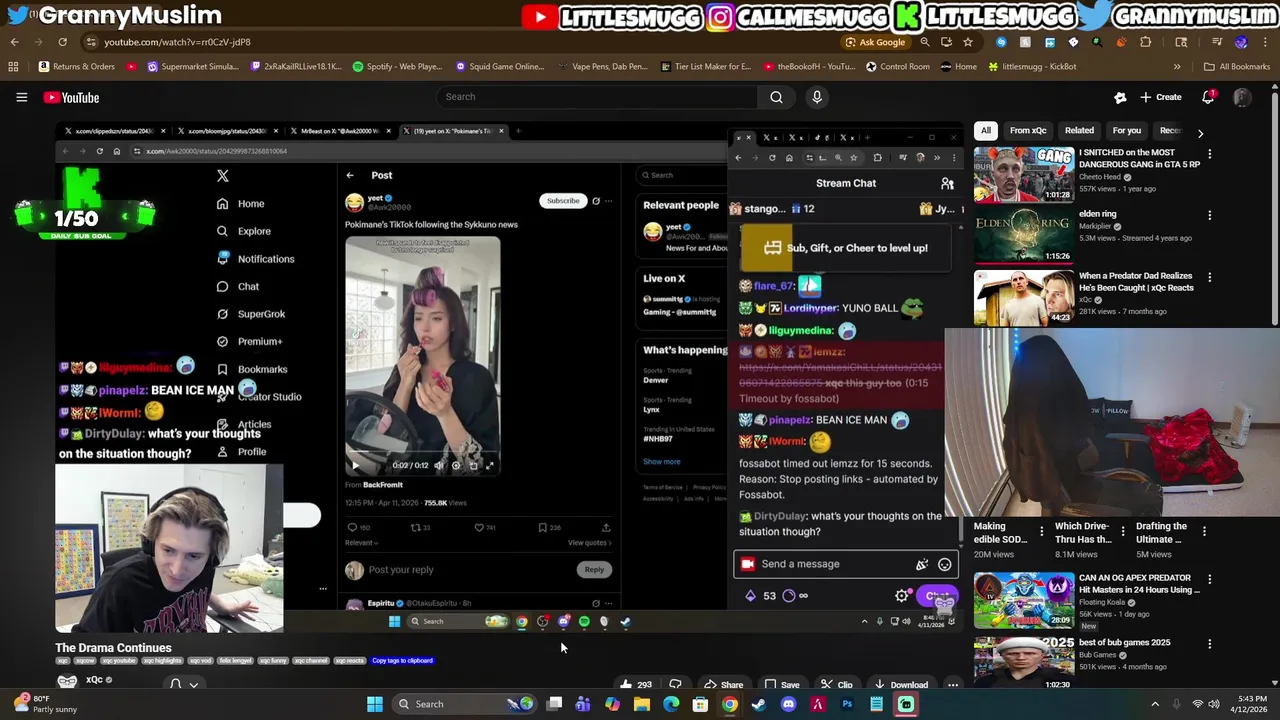Viewport: 1280px width, 720px height.
Task: Open the YouTube account avatar menu
Action: pyautogui.click(x=1242, y=97)
